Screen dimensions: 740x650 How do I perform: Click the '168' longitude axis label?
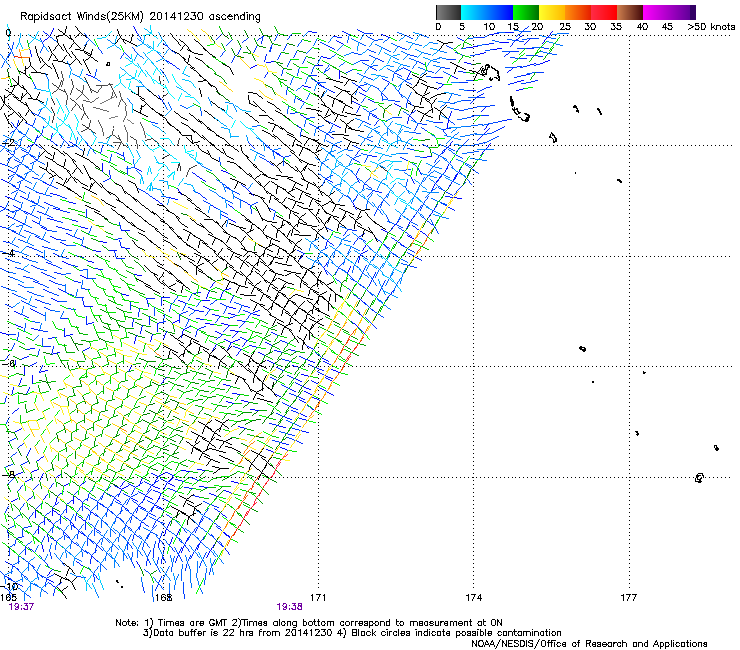click(x=163, y=598)
